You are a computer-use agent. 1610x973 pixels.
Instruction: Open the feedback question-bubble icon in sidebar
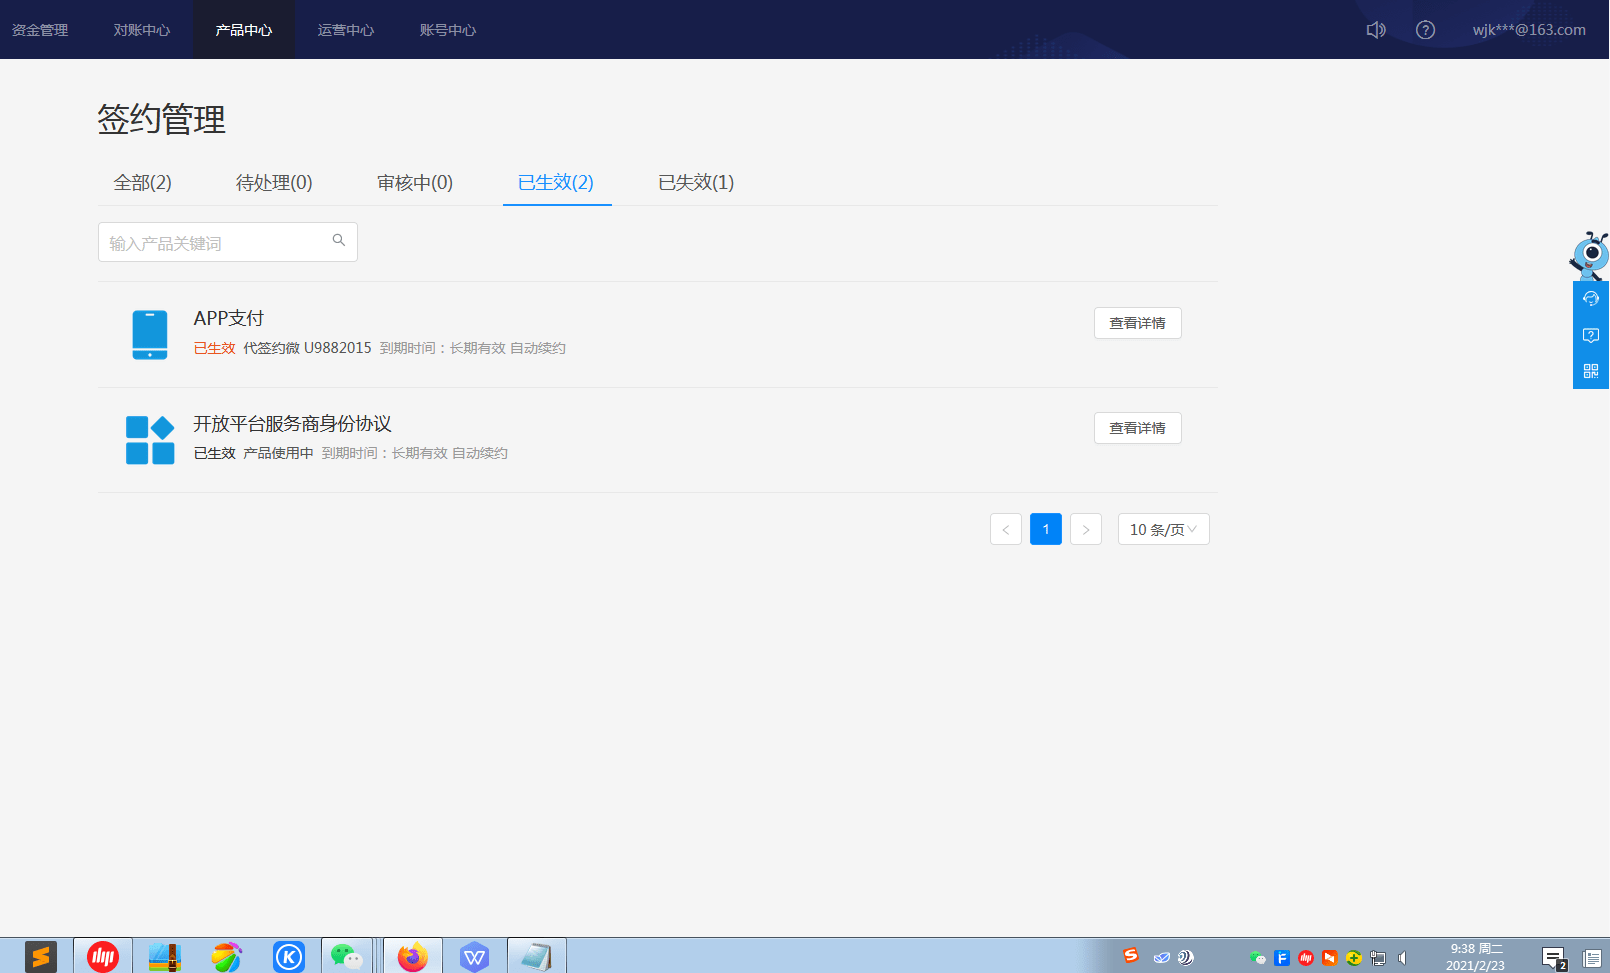pos(1591,335)
